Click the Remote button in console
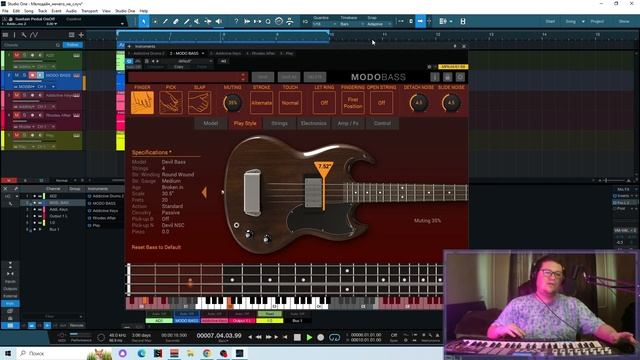 tap(76, 325)
